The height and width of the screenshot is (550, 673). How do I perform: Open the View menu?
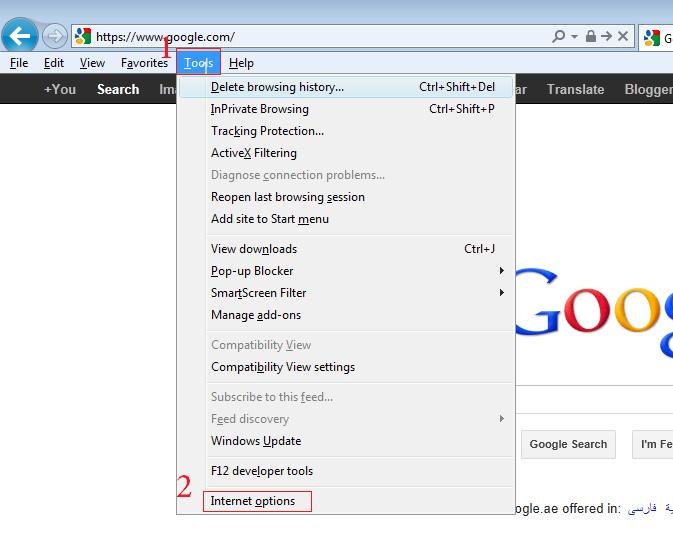coord(92,63)
